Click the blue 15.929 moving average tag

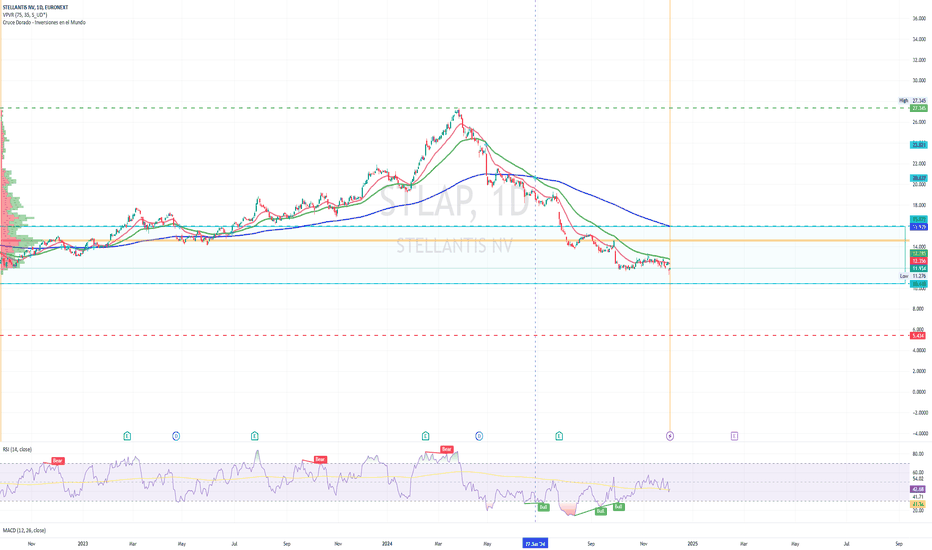(919, 227)
